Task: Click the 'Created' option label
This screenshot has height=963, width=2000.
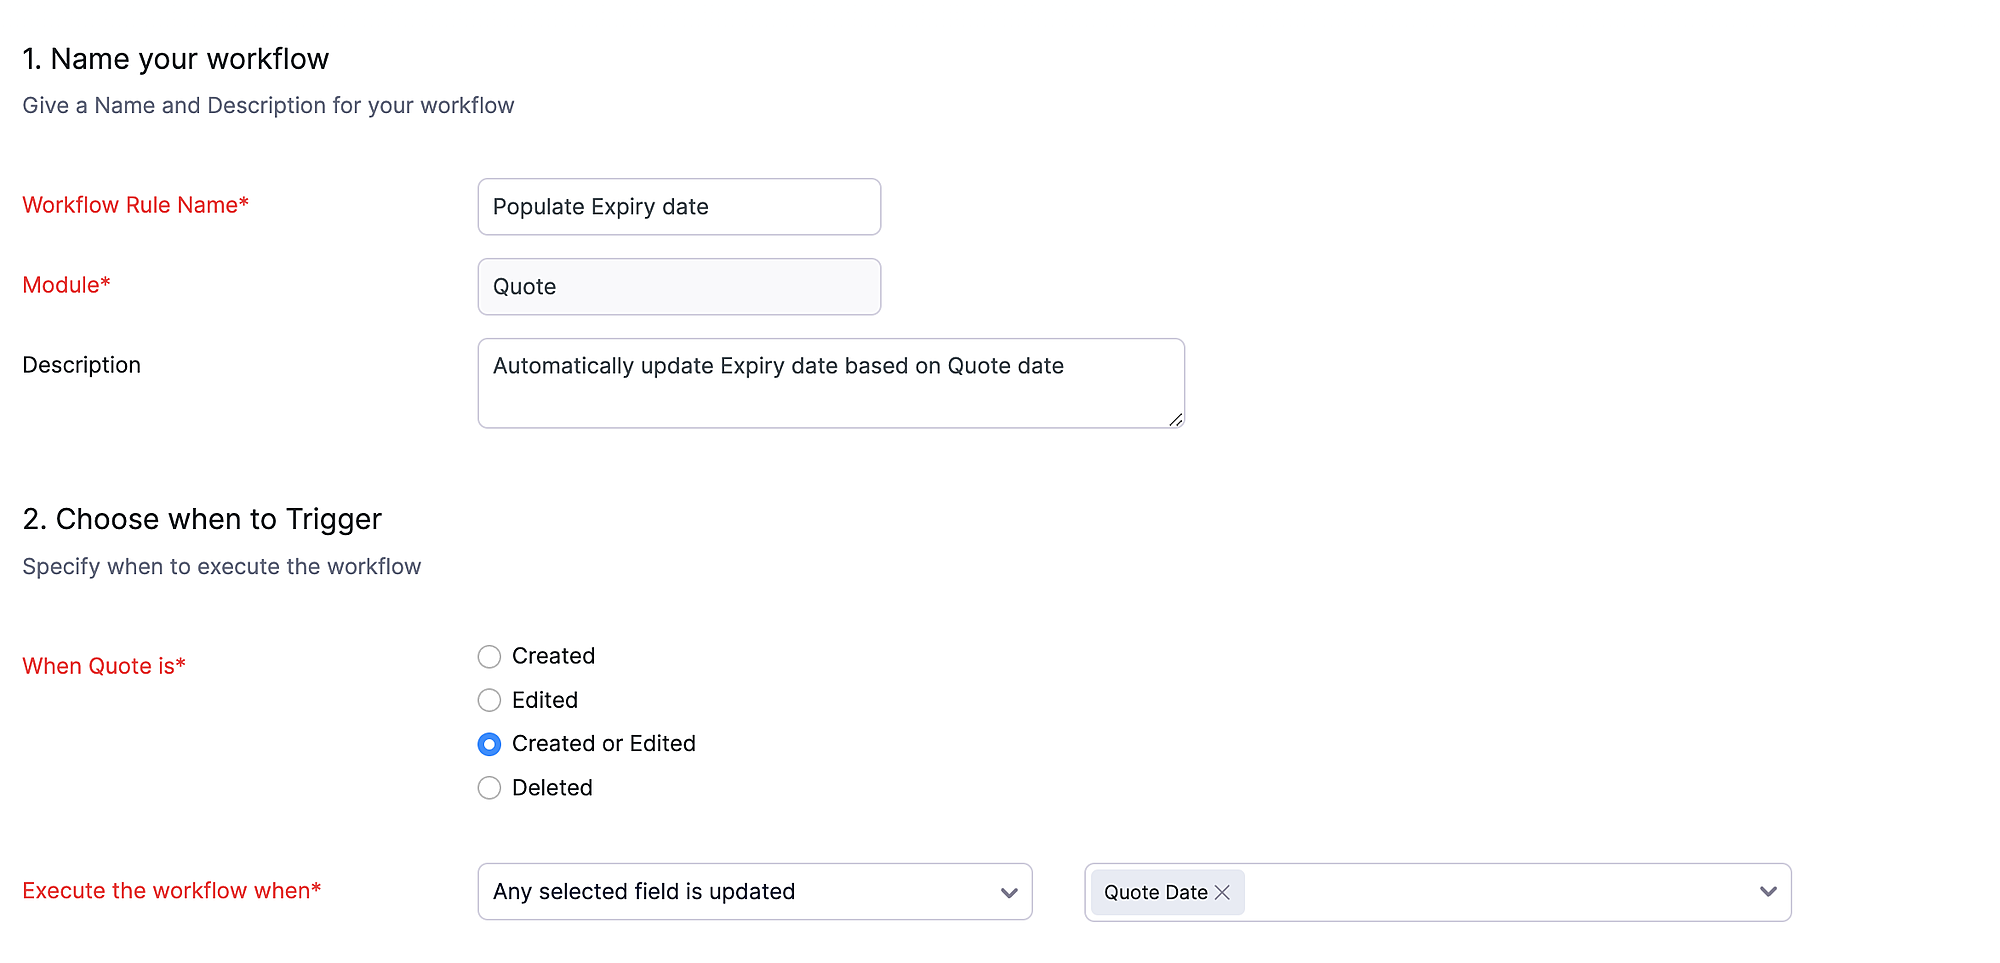Action: [x=553, y=656]
